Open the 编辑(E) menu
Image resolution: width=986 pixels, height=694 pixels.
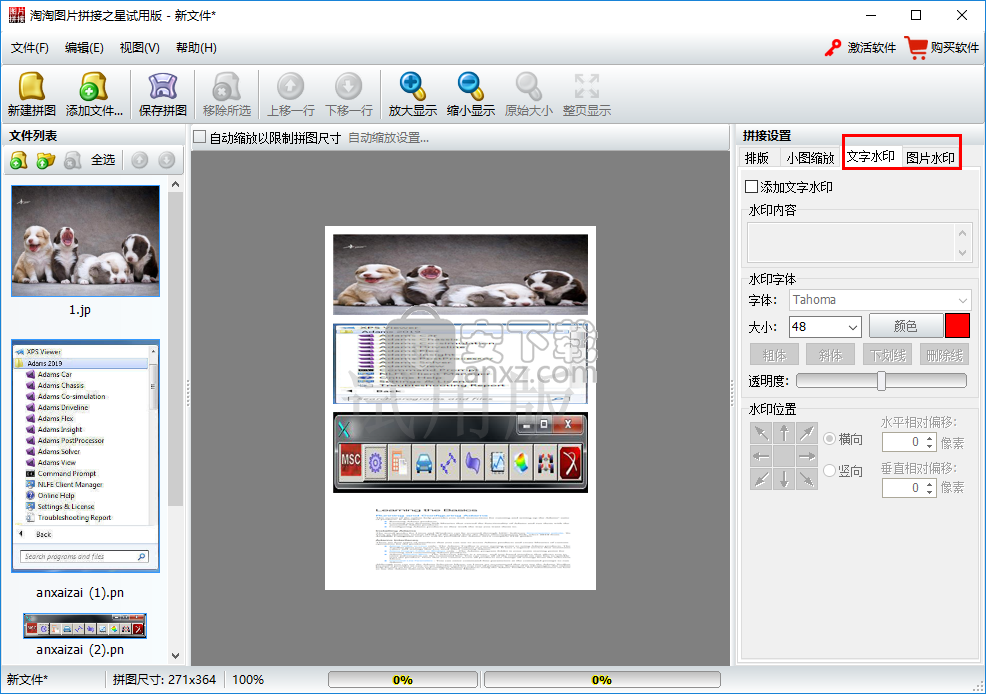84,48
